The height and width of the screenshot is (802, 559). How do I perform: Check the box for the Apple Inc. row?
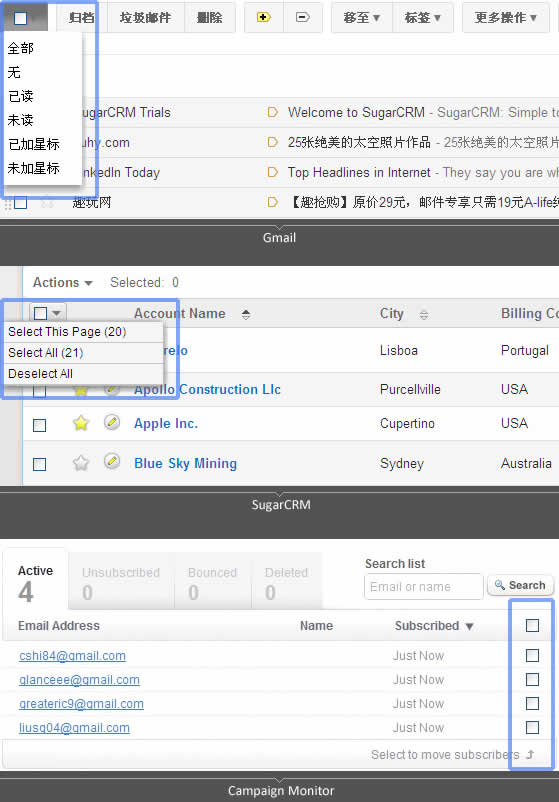click(39, 425)
